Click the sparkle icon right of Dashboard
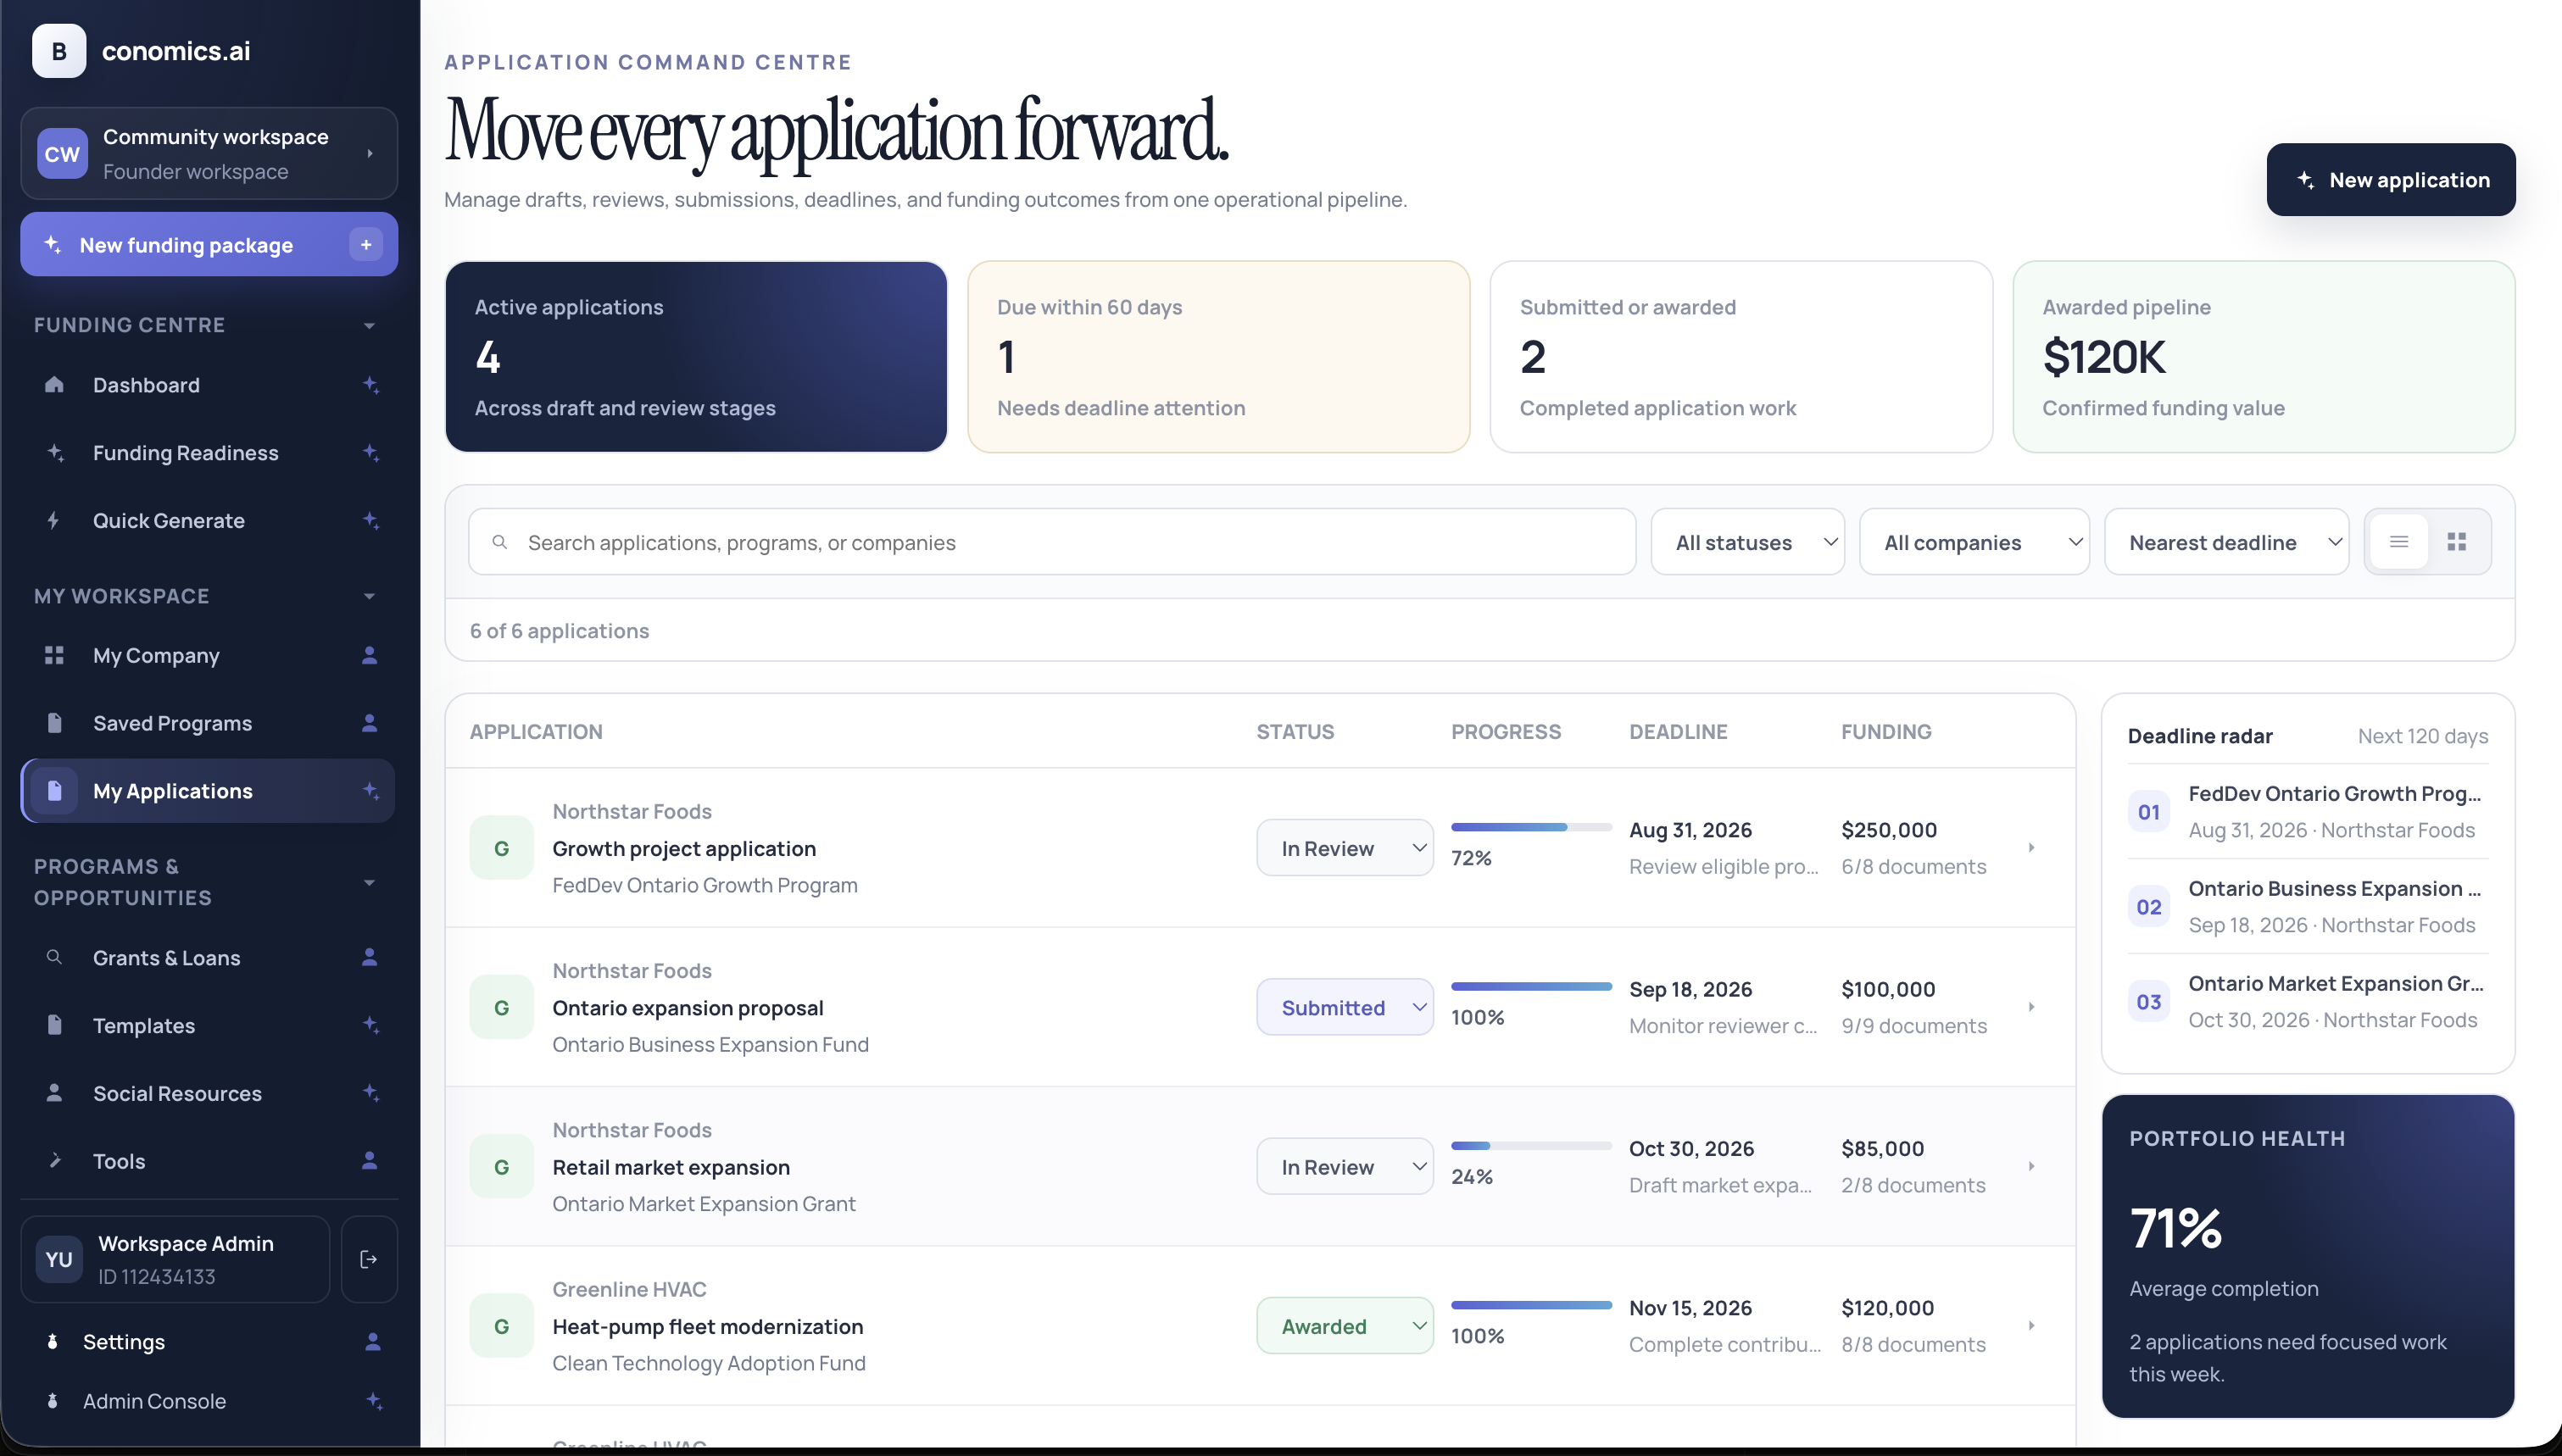 point(370,385)
